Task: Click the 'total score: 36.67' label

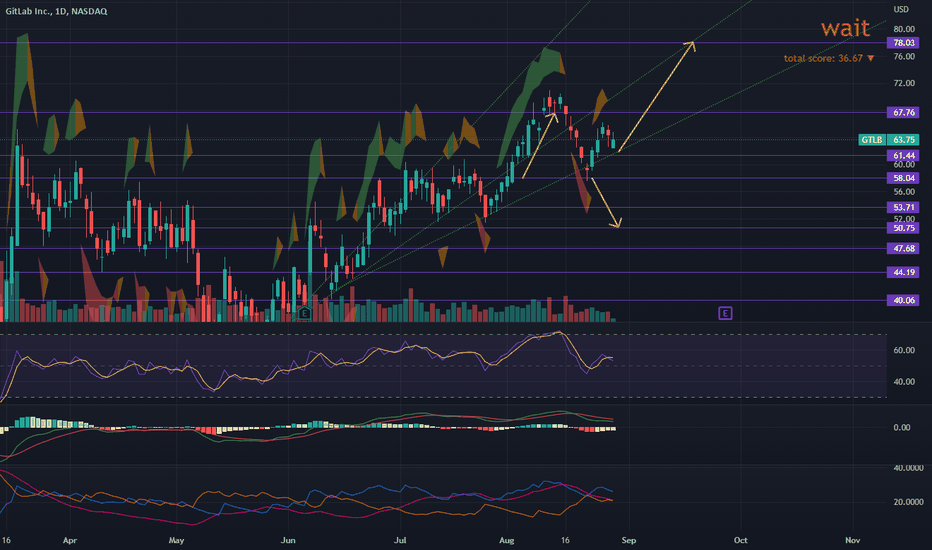Action: [823, 58]
